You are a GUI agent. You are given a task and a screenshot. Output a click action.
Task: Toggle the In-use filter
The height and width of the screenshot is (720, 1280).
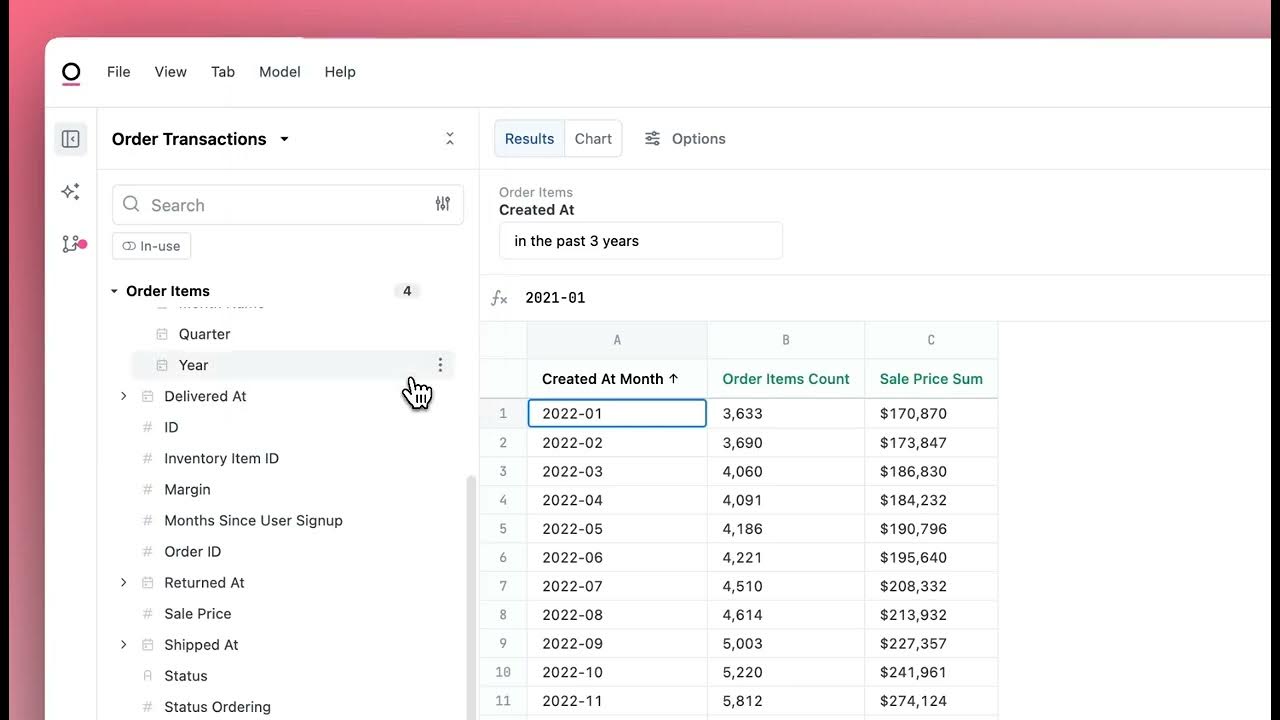click(151, 246)
